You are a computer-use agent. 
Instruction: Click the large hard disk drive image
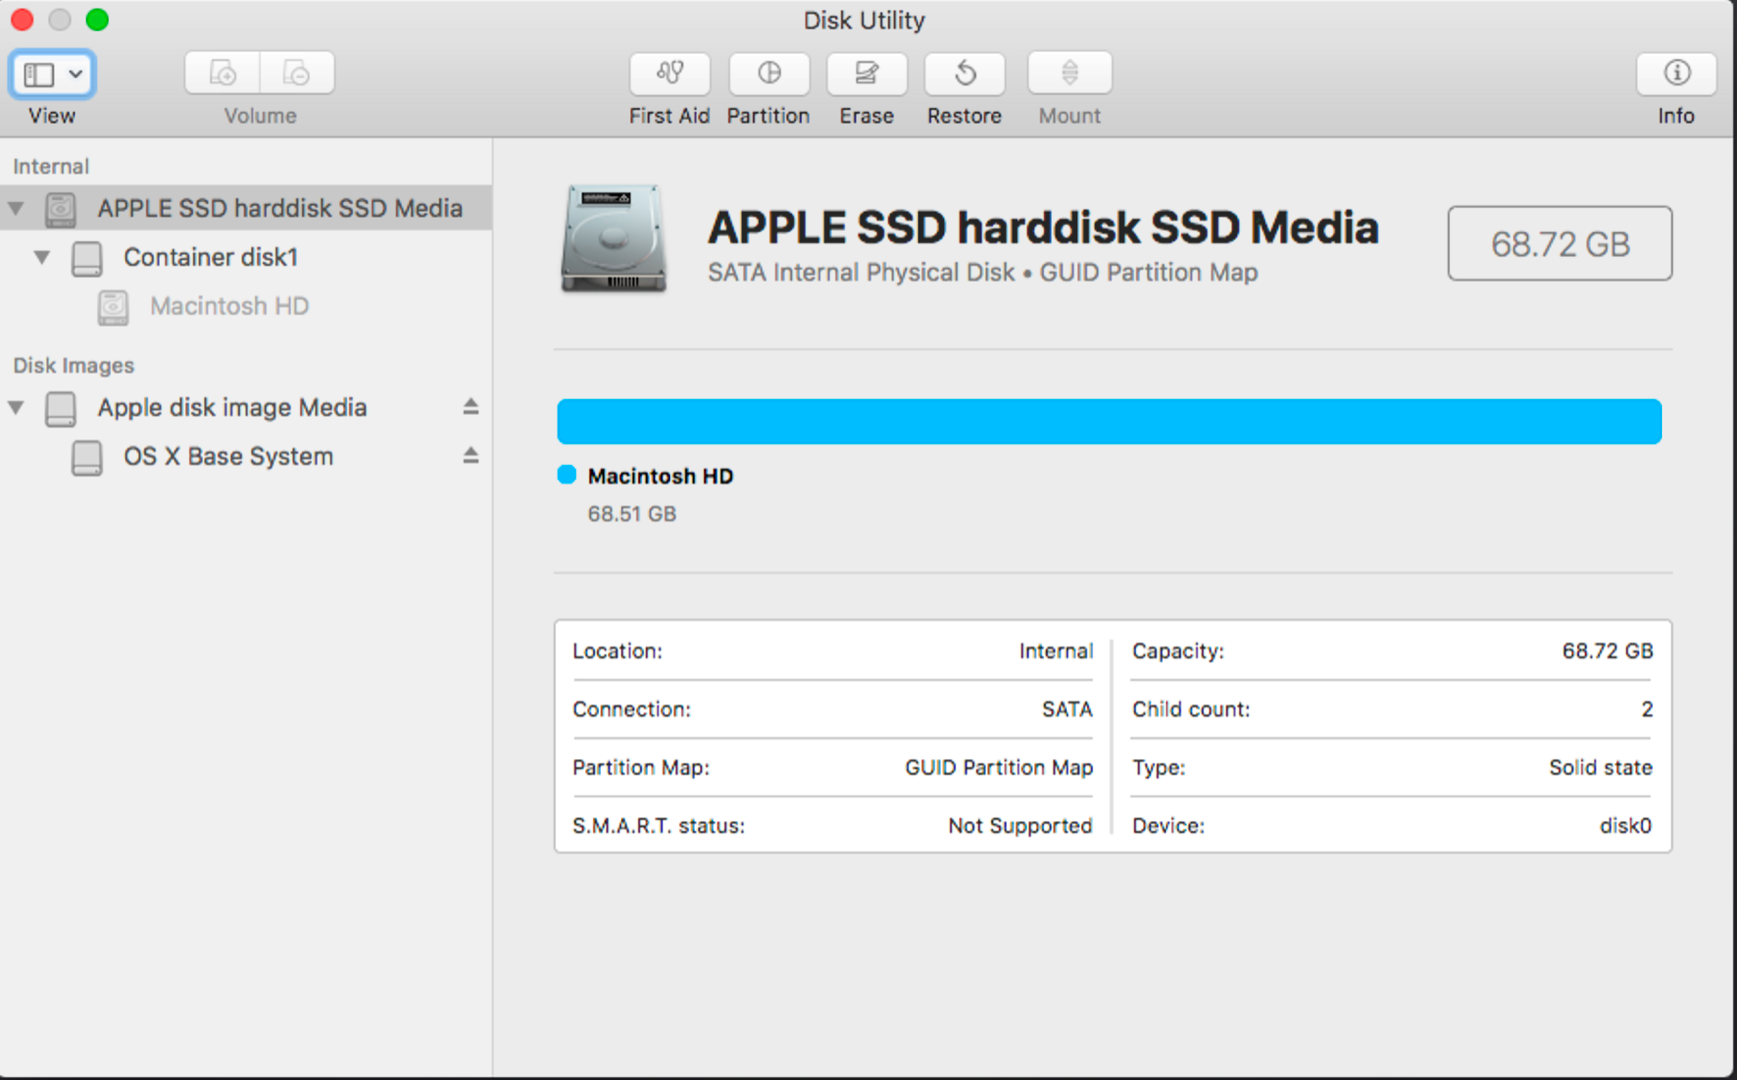613,238
